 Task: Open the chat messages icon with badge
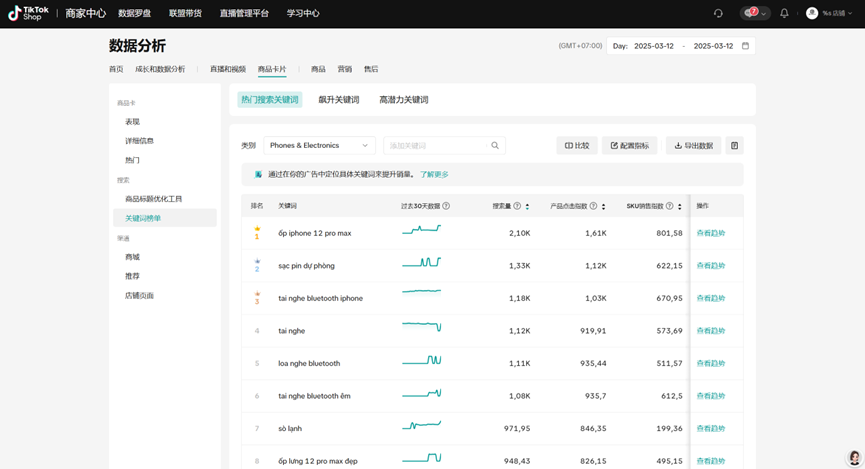pos(750,13)
